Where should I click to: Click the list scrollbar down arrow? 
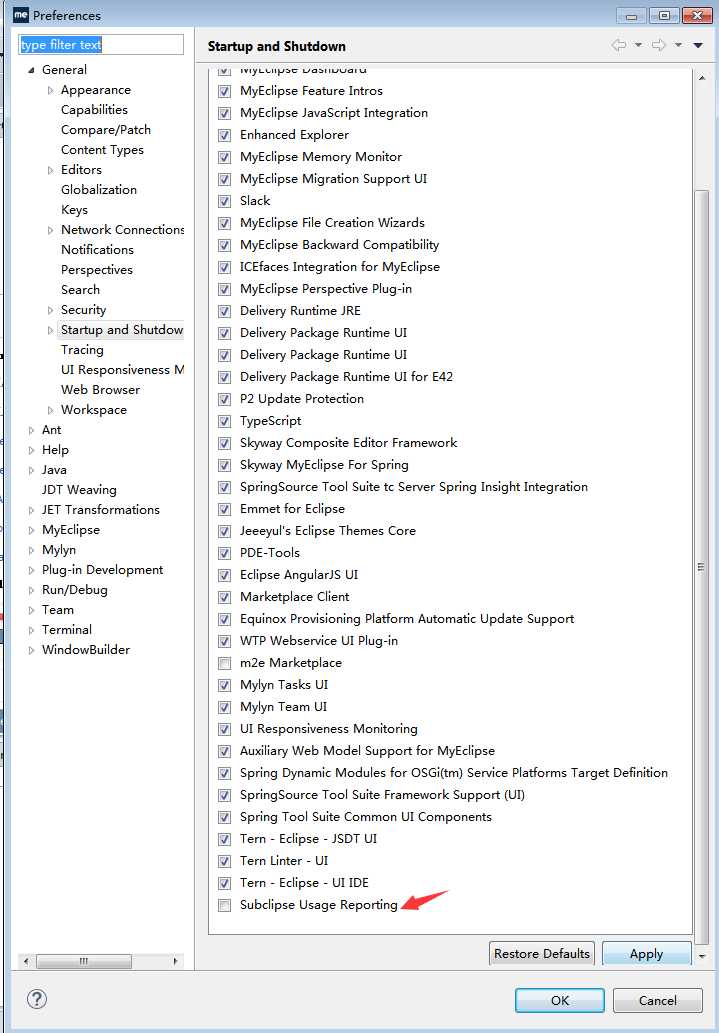(x=702, y=955)
